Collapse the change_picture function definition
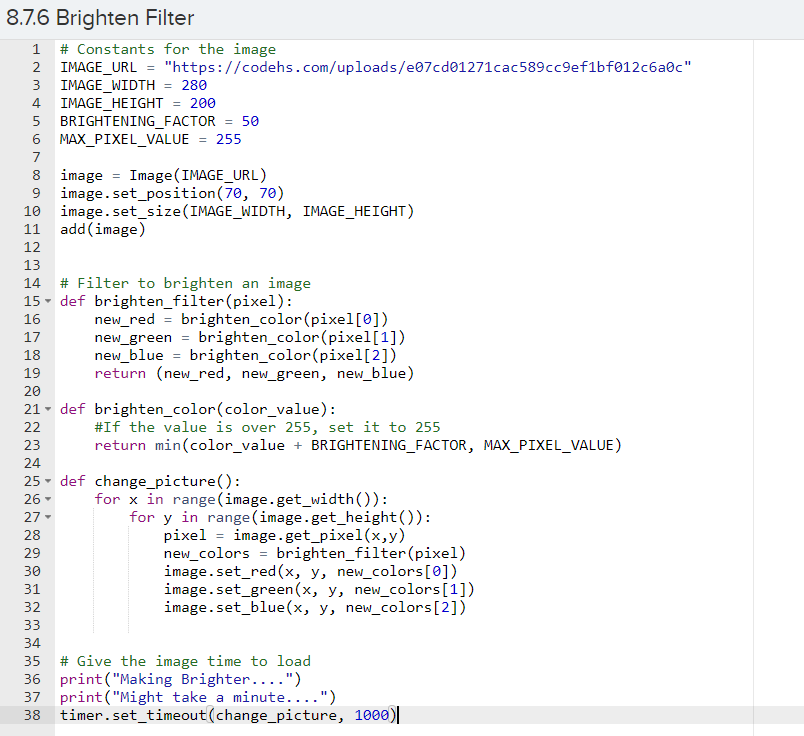Image resolution: width=804 pixels, height=736 pixels. coord(47,481)
